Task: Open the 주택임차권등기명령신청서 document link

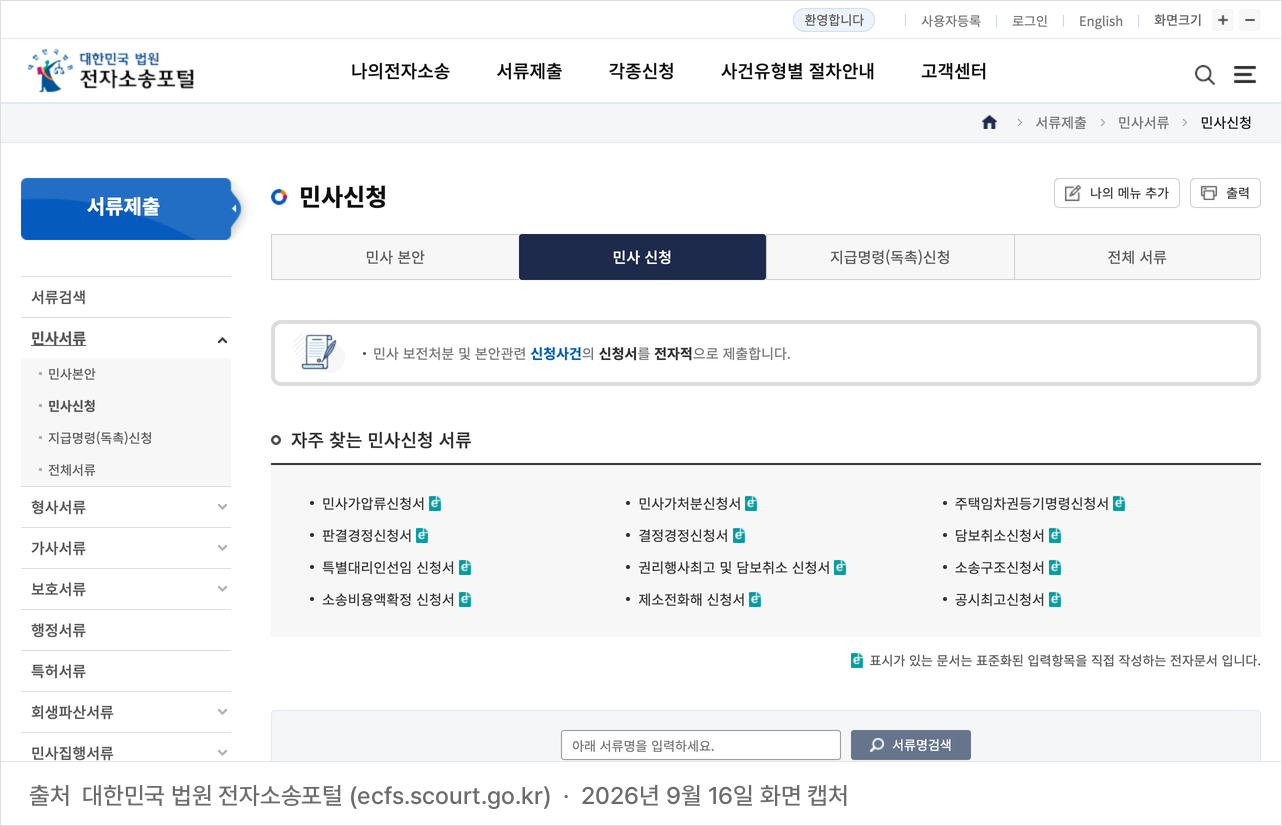Action: coord(1032,504)
